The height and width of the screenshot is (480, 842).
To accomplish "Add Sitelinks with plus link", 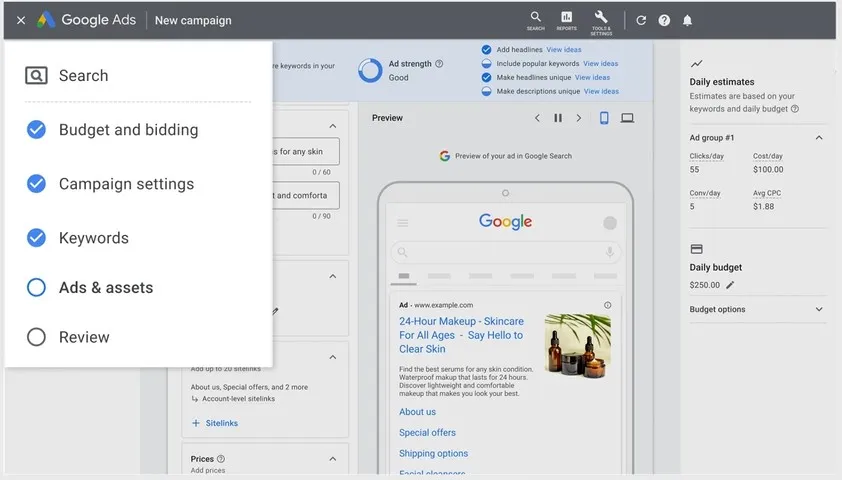I will tap(215, 423).
